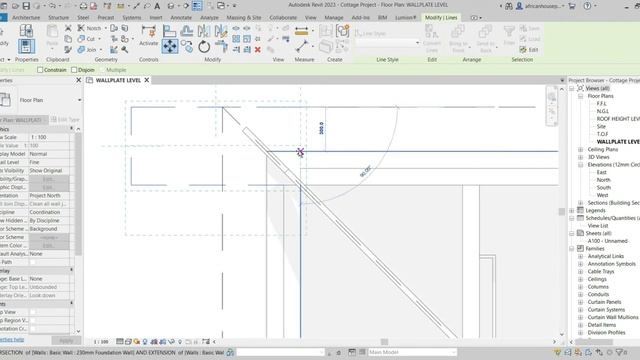Open the Properties help link
Image resolution: width=640 pixels, height=360 pixels.
point(11,340)
